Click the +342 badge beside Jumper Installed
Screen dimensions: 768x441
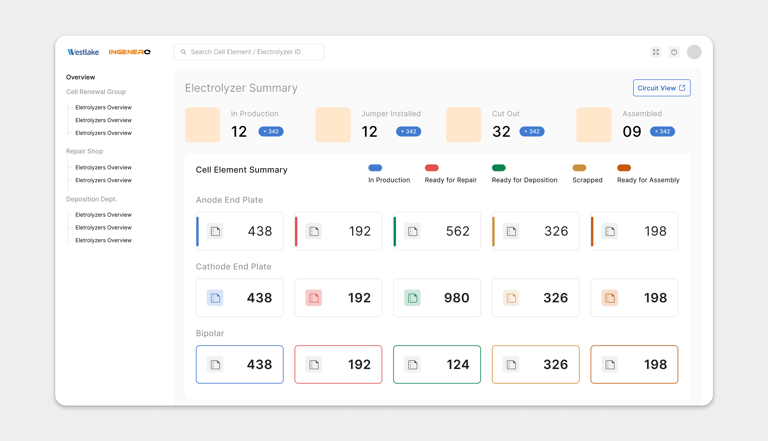point(408,131)
